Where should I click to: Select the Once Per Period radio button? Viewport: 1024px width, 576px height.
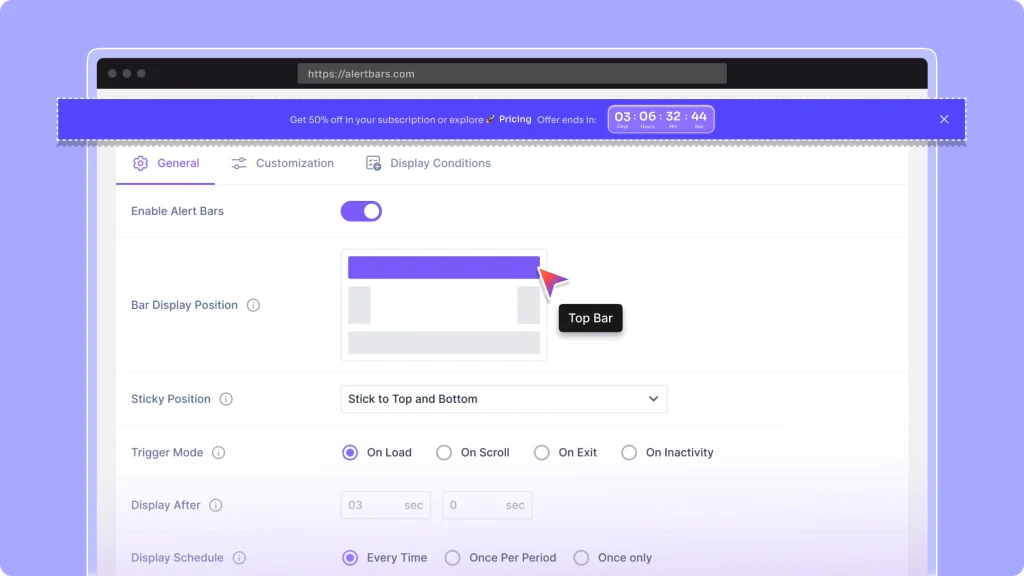click(453, 558)
